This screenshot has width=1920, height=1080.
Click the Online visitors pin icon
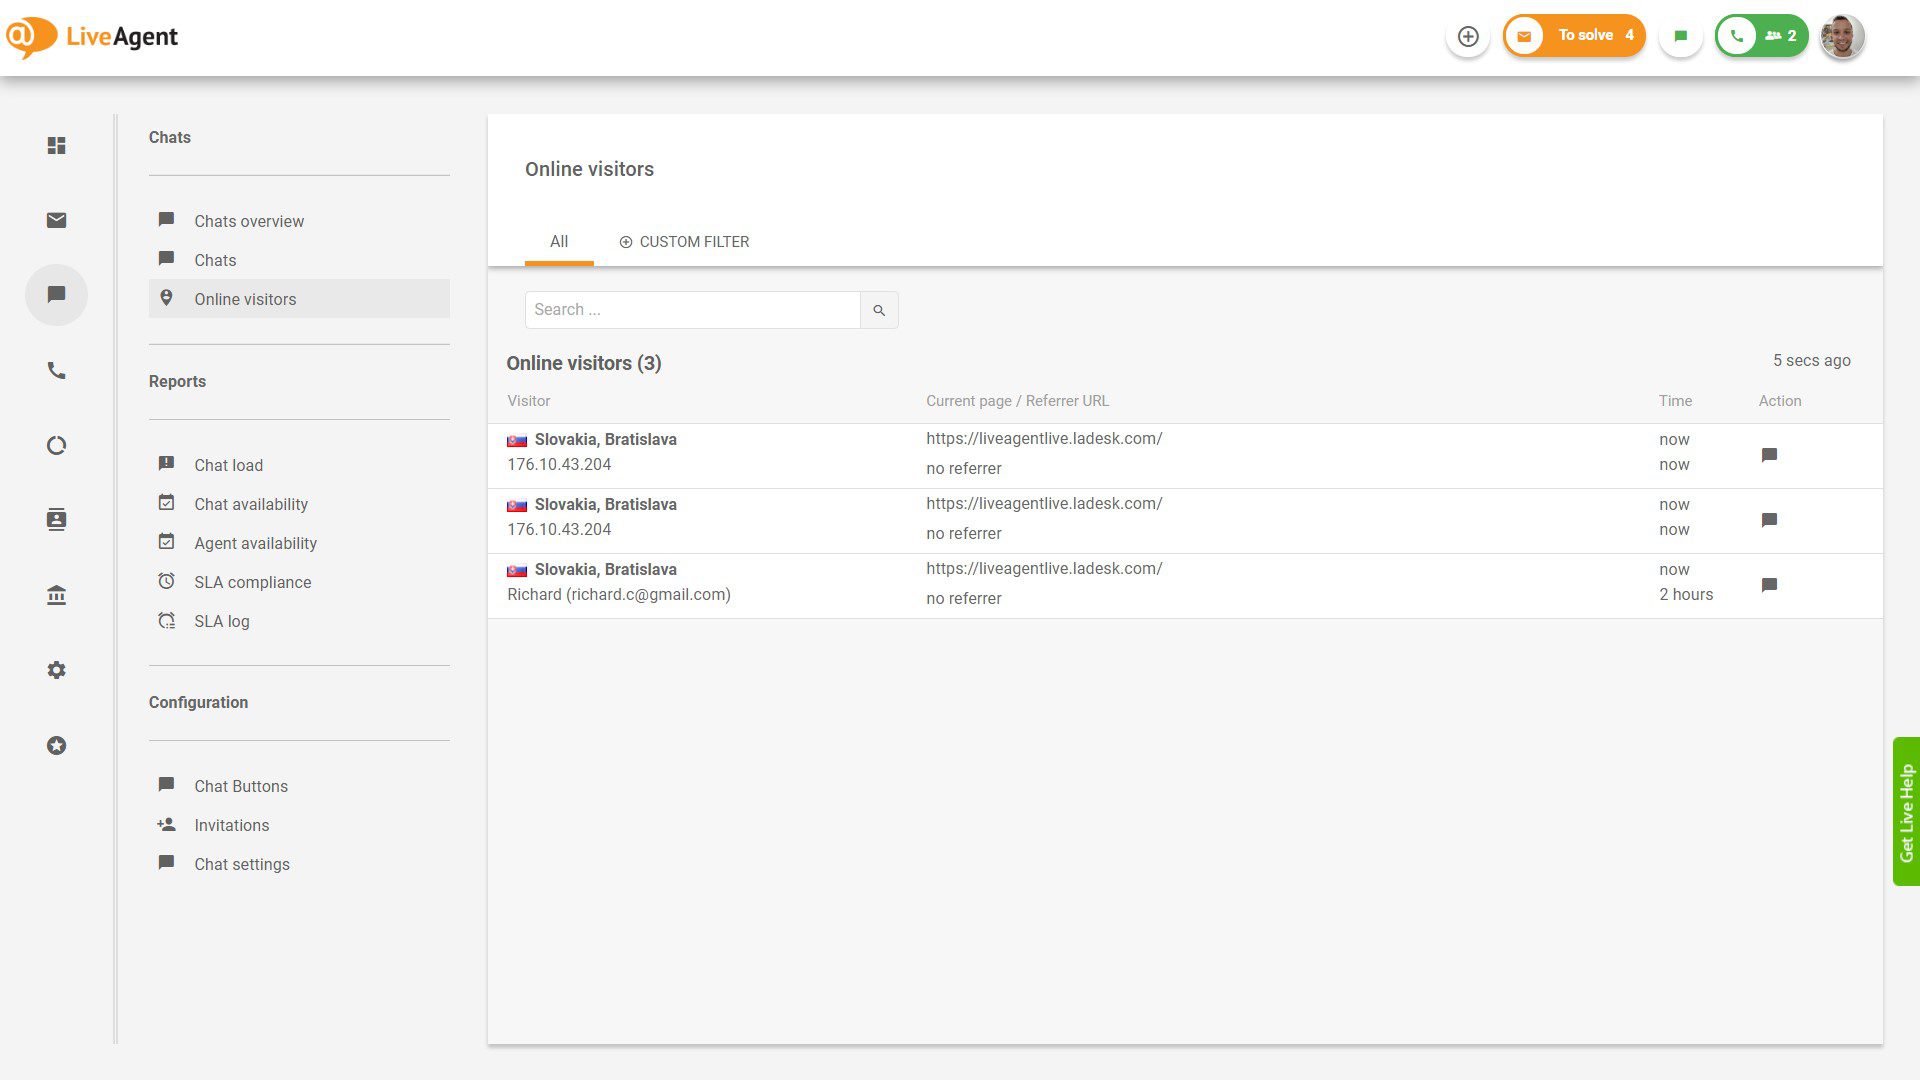pos(166,297)
